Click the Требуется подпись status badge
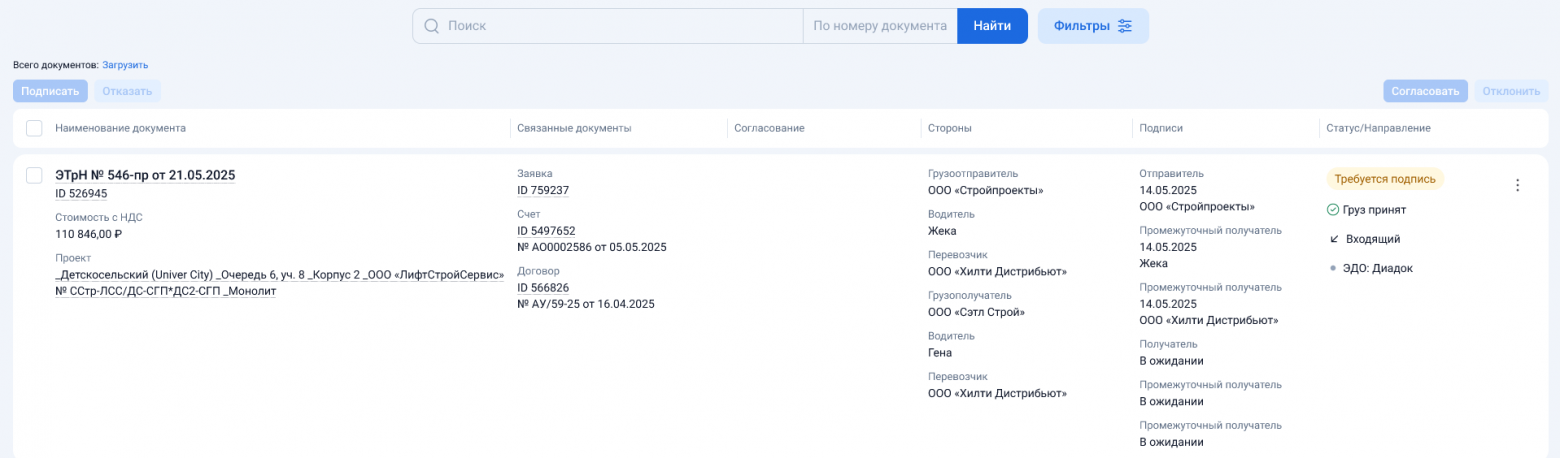This screenshot has width=1560, height=458. point(1385,179)
